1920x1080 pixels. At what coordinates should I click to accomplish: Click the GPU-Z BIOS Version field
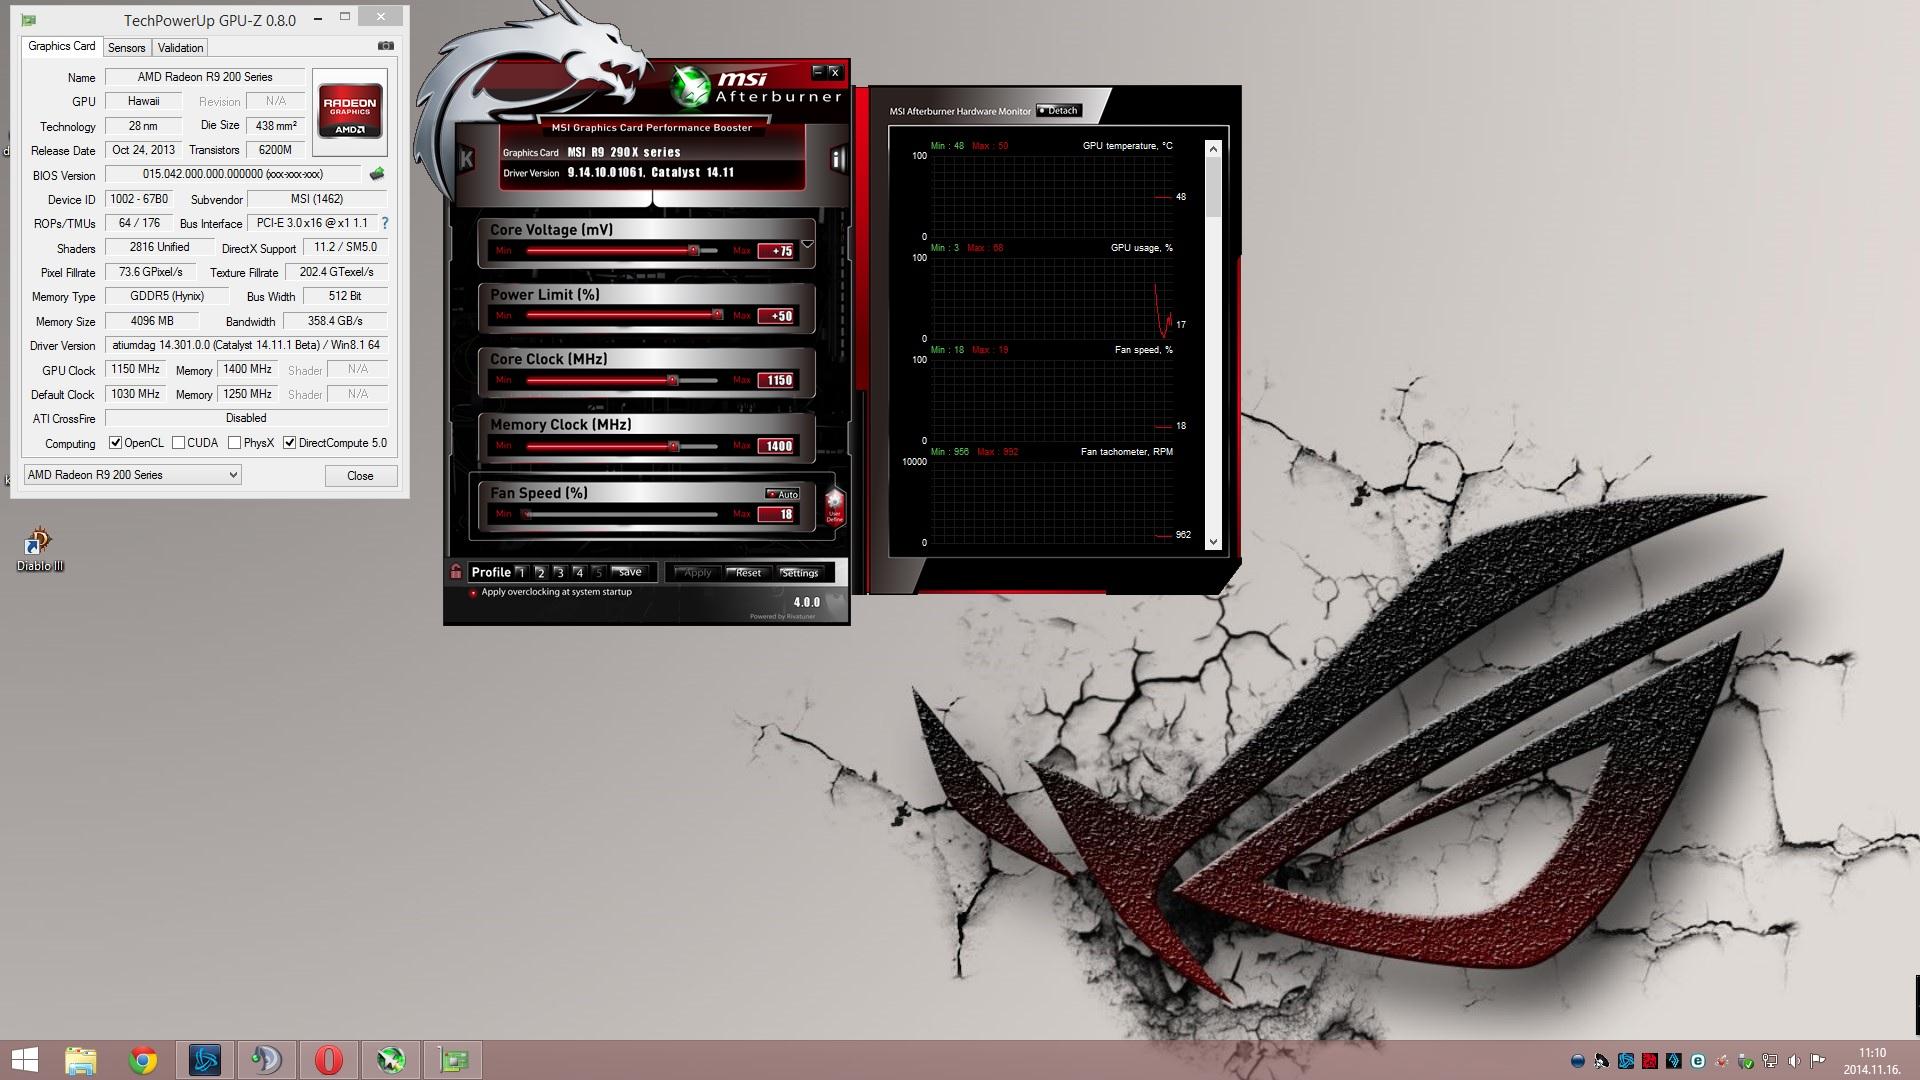[x=232, y=174]
